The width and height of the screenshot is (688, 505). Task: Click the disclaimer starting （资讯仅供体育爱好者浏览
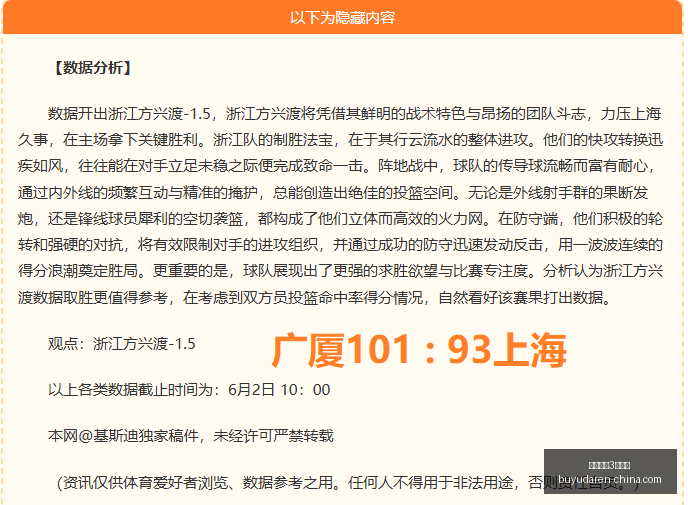pyautogui.click(x=348, y=483)
